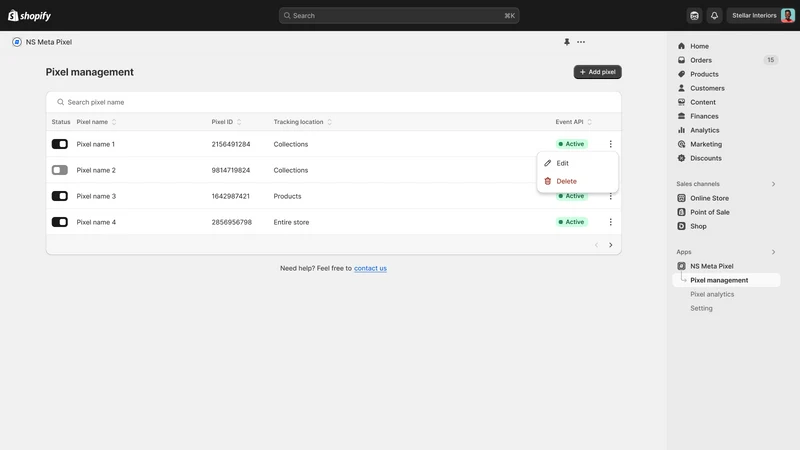800x450 pixels.
Task: Open notifications bell
Action: (x=714, y=16)
